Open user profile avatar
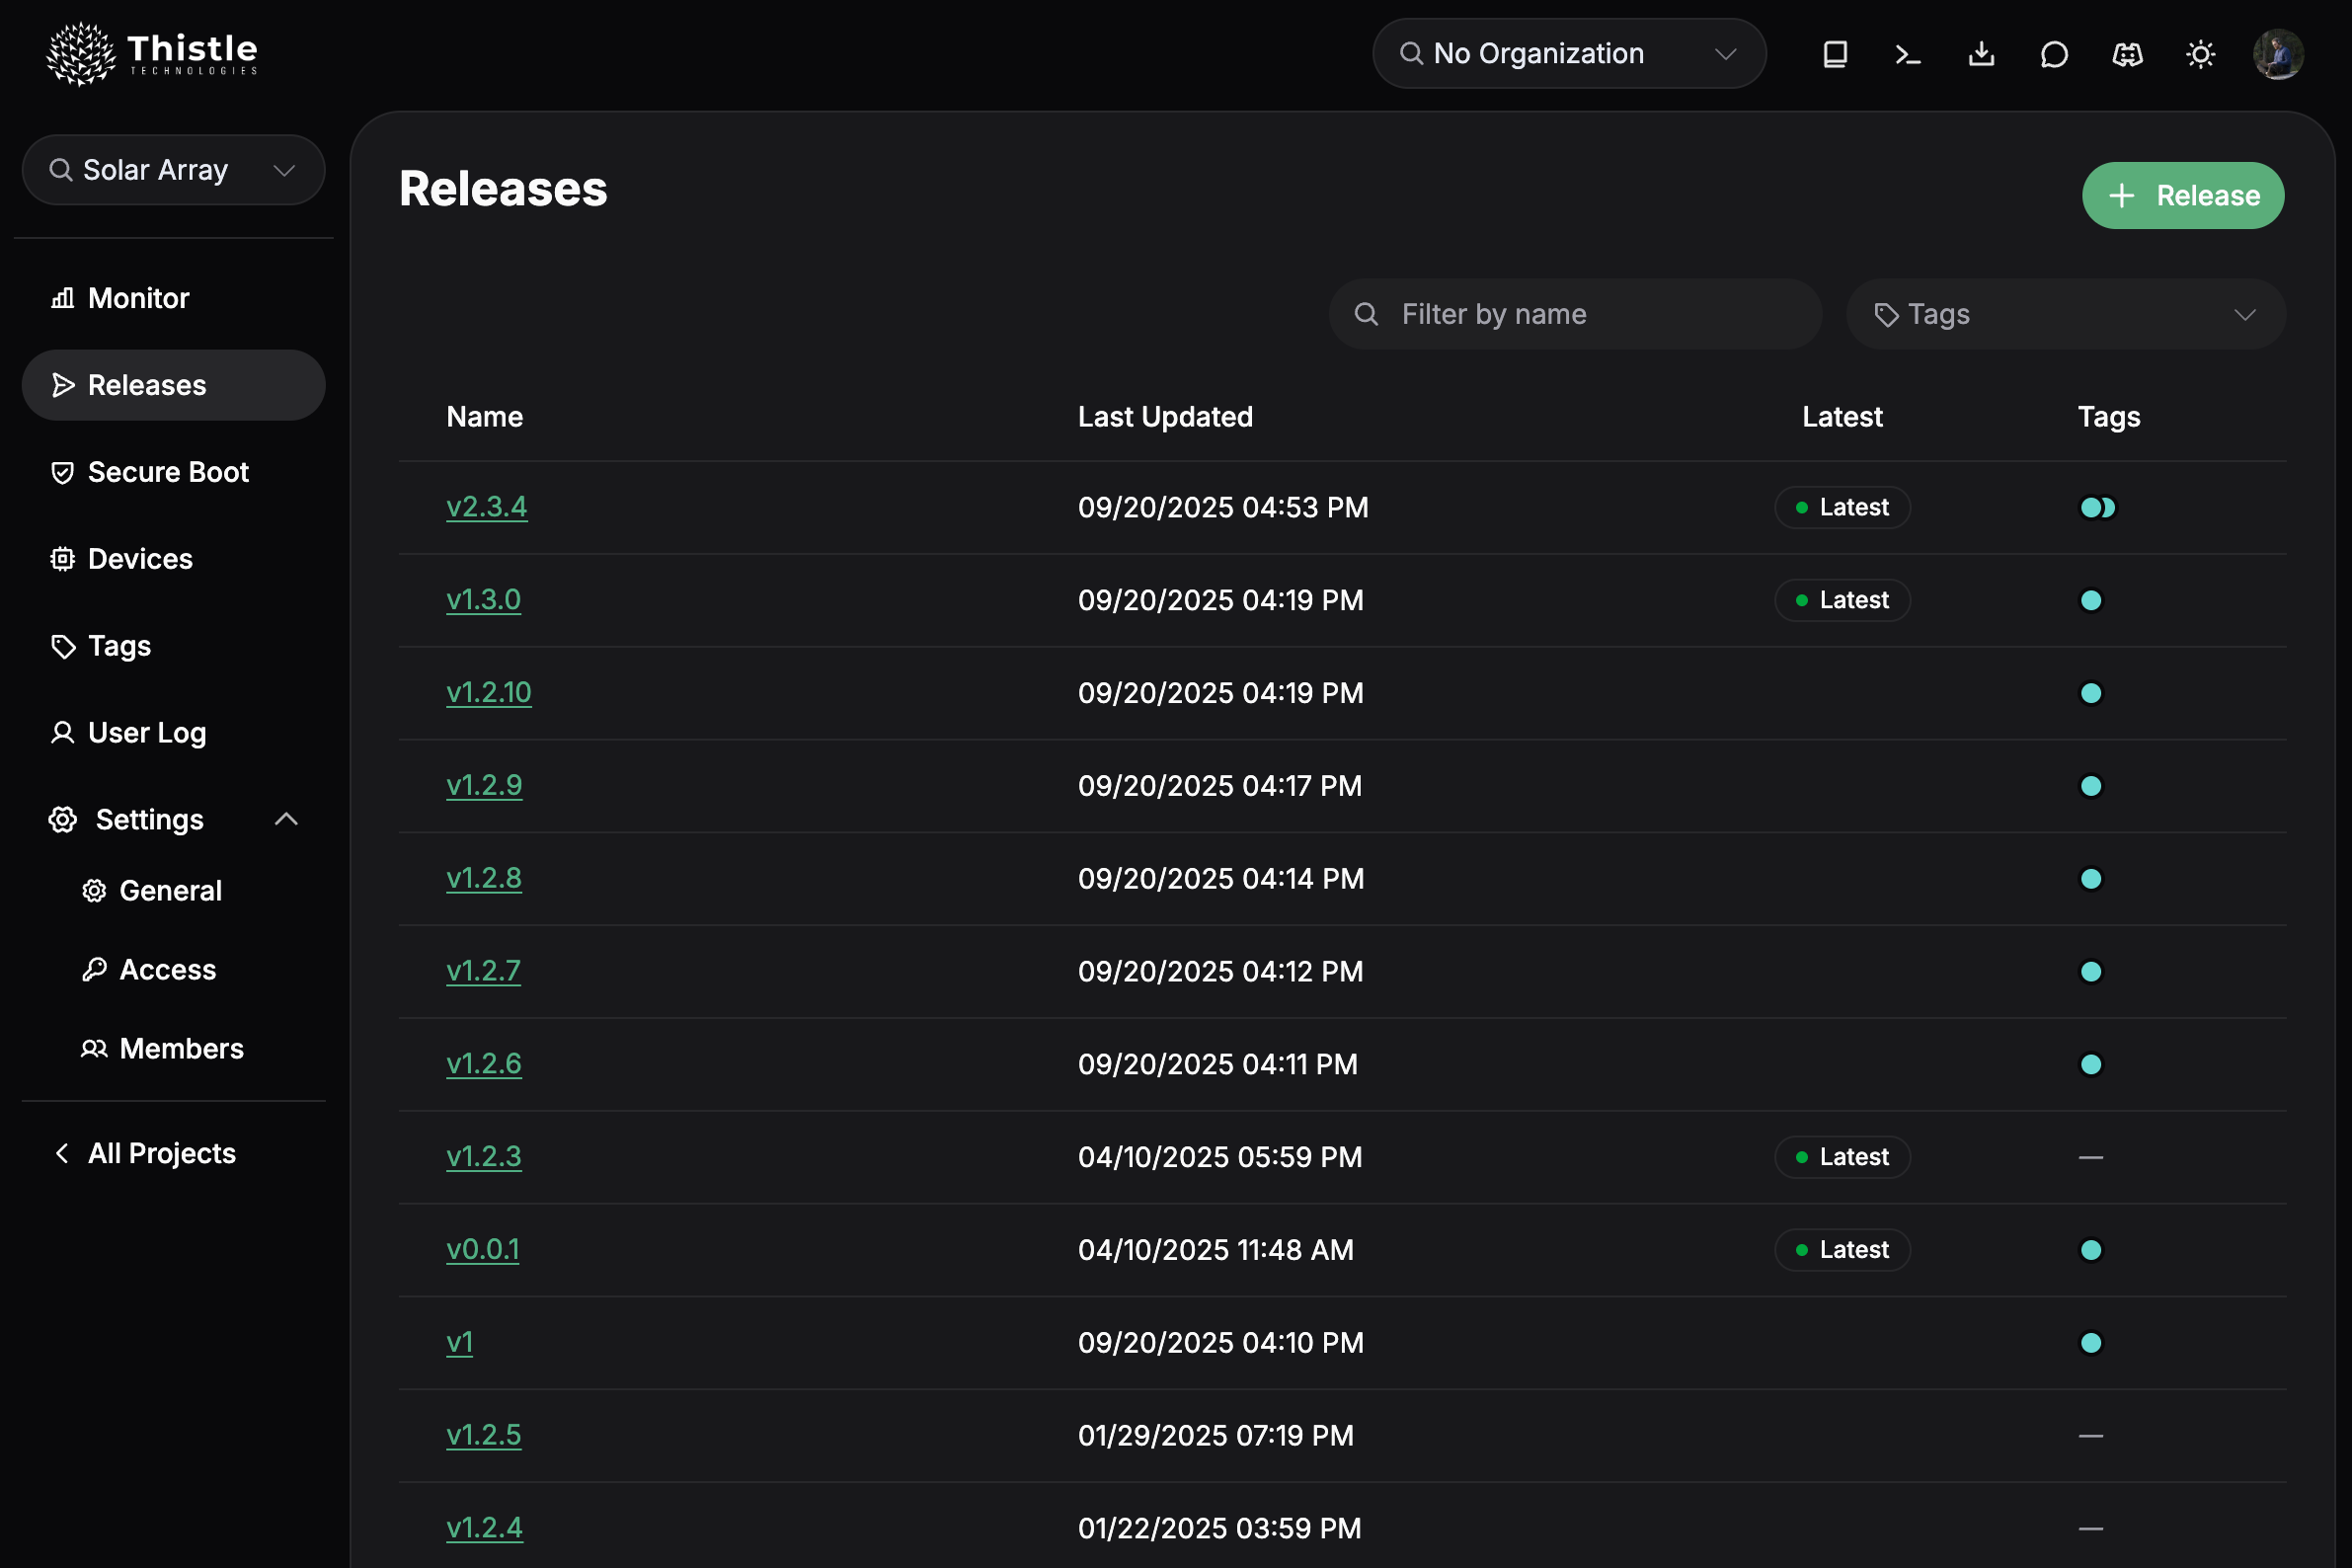Viewport: 2352px width, 1568px height. pos(2278,54)
